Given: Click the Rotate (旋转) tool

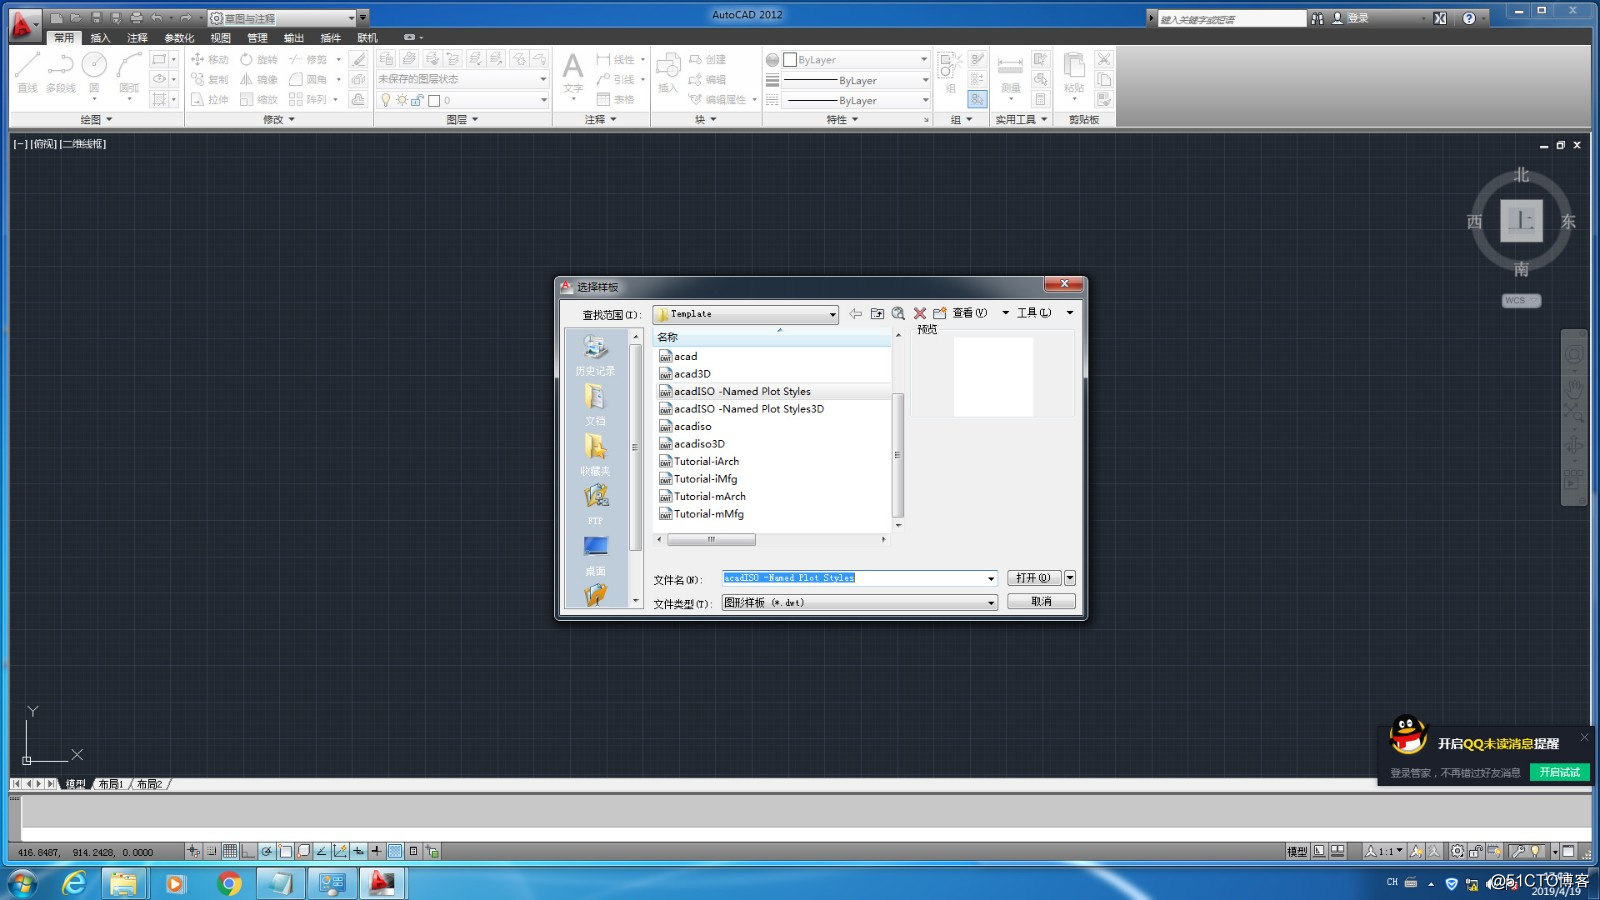Looking at the screenshot, I should coord(259,60).
